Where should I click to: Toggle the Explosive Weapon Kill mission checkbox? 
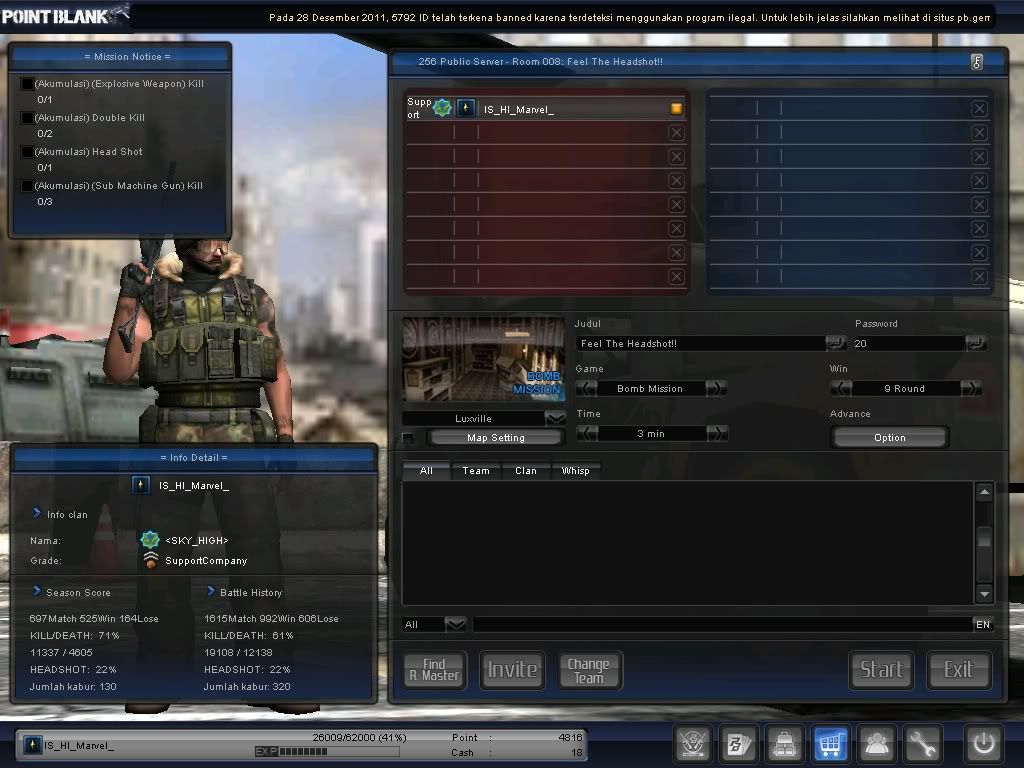[x=27, y=84]
